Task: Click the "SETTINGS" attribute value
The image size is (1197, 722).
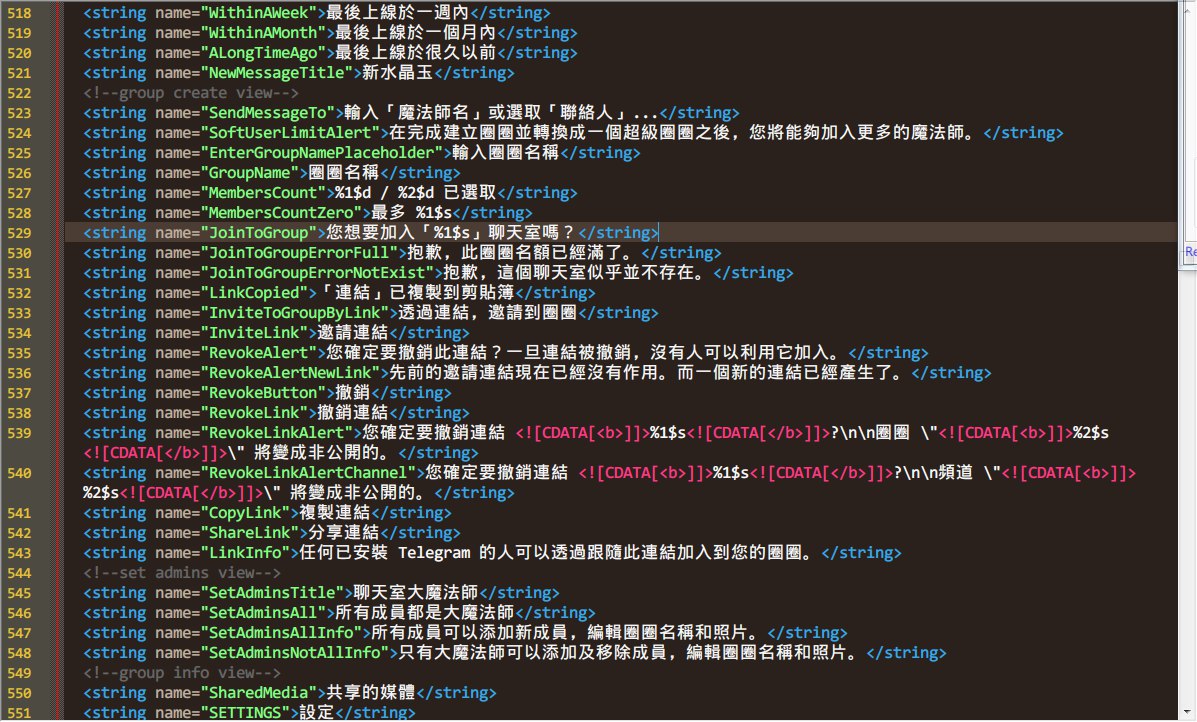Action: tap(245, 713)
